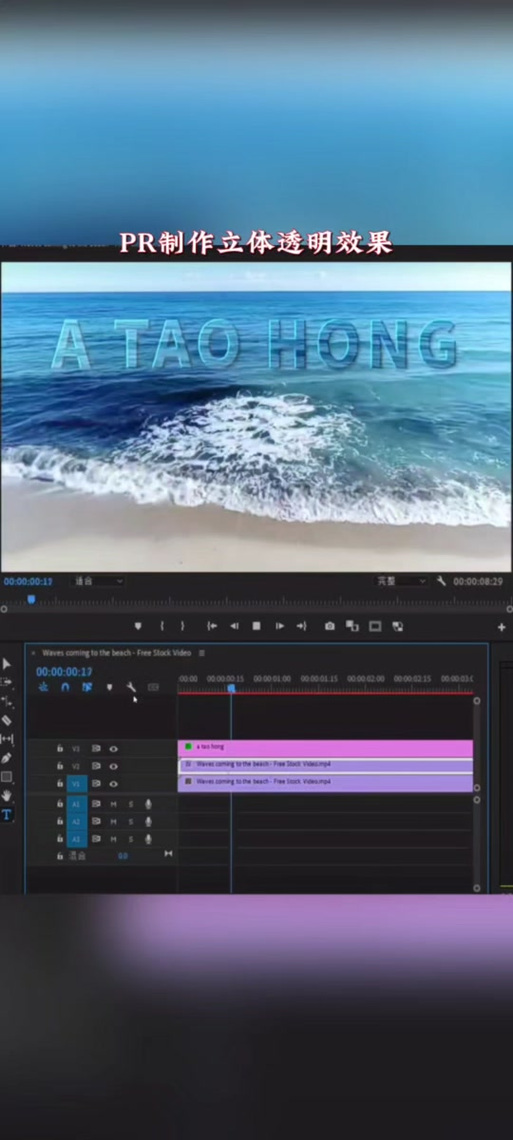Click timeline timecode 00:00:00:17
Image resolution: width=513 pixels, height=1140 pixels.
[x=64, y=672]
